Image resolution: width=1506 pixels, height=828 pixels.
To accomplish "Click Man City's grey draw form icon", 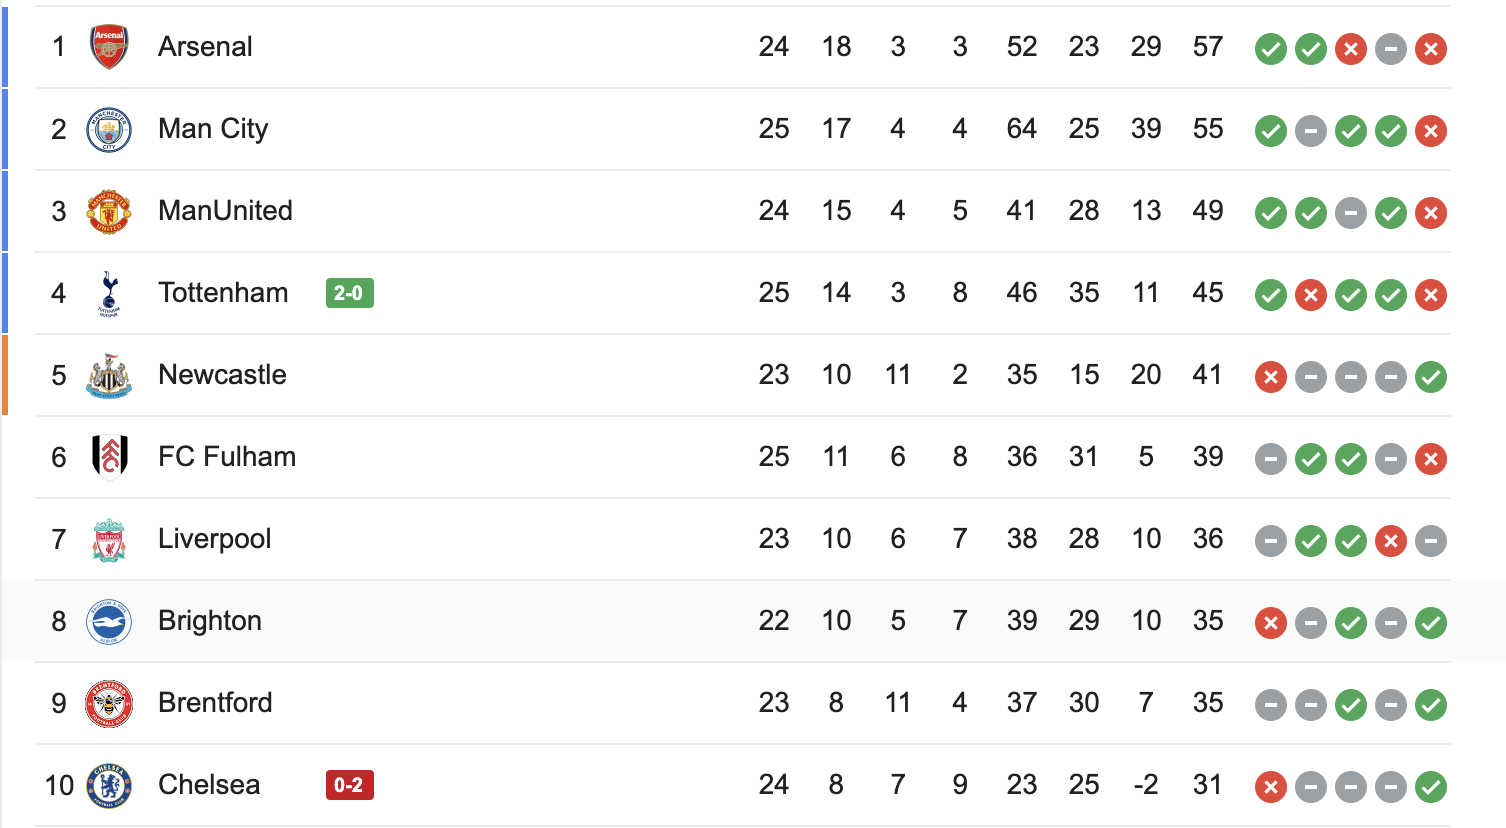I will click(1311, 131).
